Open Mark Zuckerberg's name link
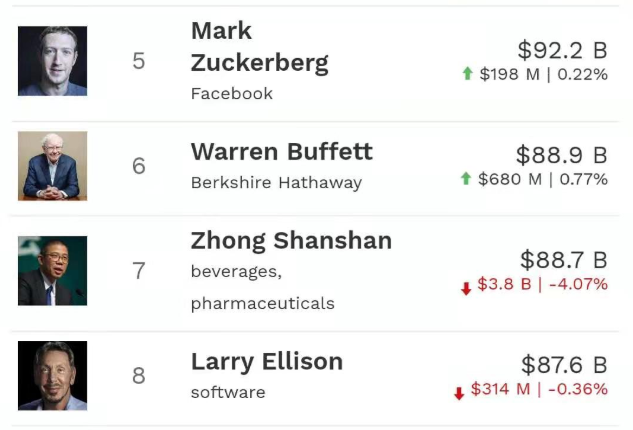This screenshot has height=430, width=633. click(x=259, y=47)
